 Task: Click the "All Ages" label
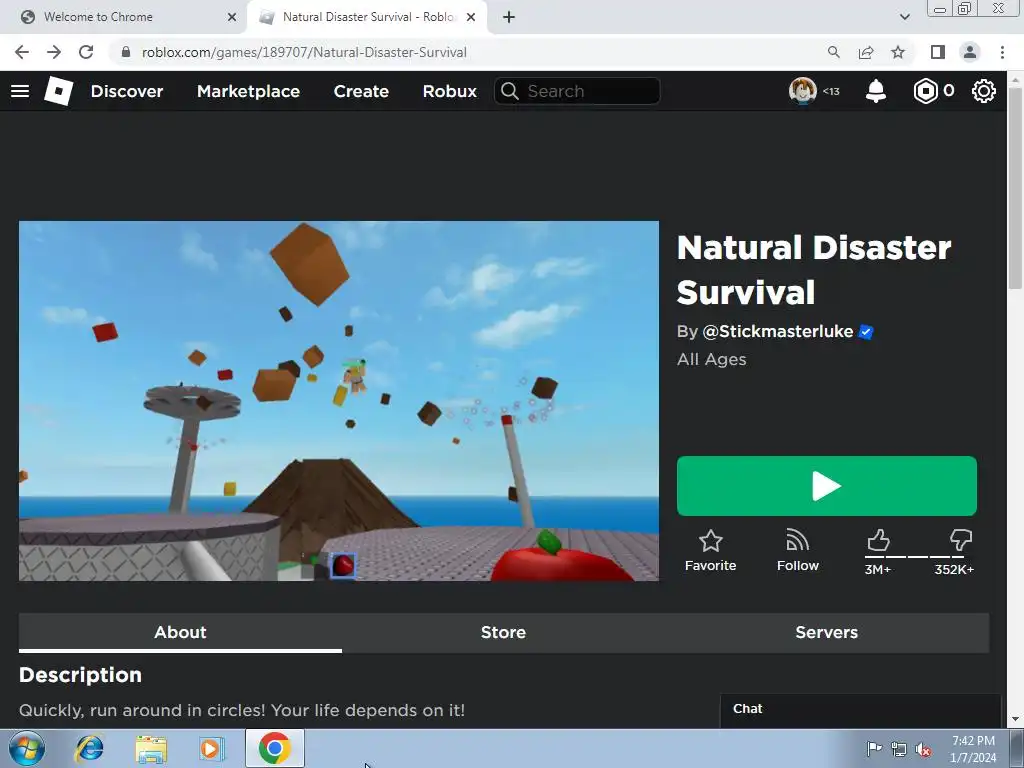point(712,359)
